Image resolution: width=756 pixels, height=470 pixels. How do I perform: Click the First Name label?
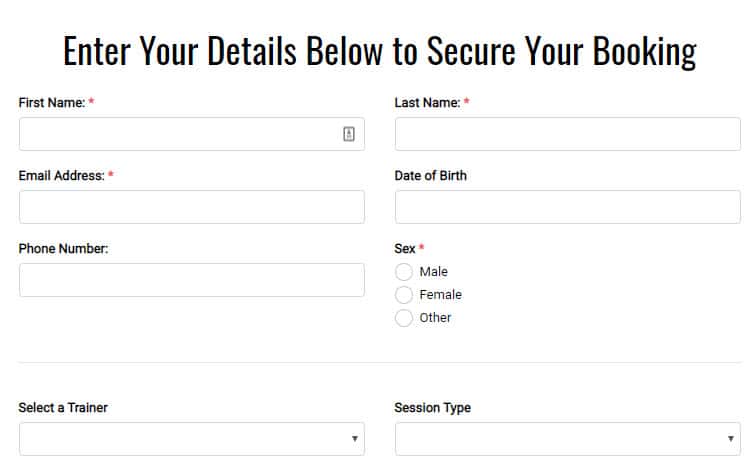pos(52,103)
